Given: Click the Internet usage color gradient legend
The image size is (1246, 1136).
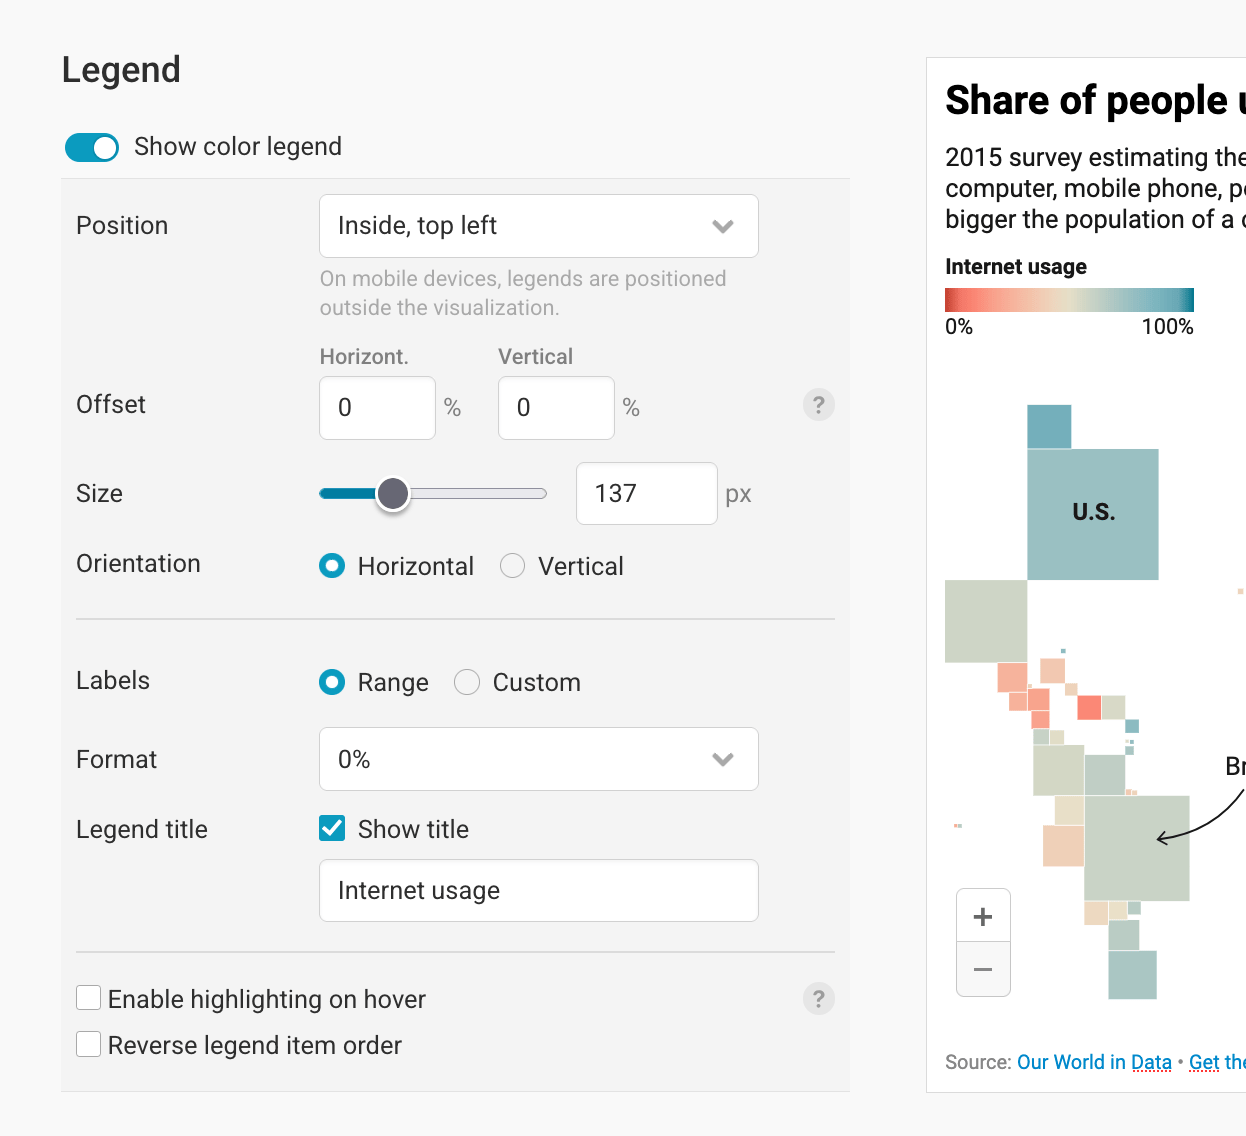Looking at the screenshot, I should click(1069, 300).
